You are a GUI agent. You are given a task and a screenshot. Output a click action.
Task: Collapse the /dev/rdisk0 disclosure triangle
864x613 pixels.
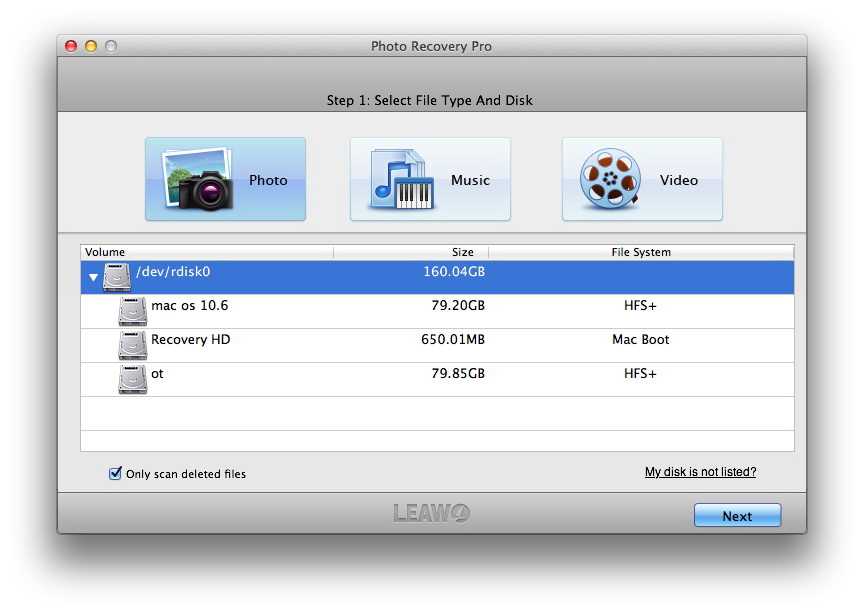coord(93,277)
